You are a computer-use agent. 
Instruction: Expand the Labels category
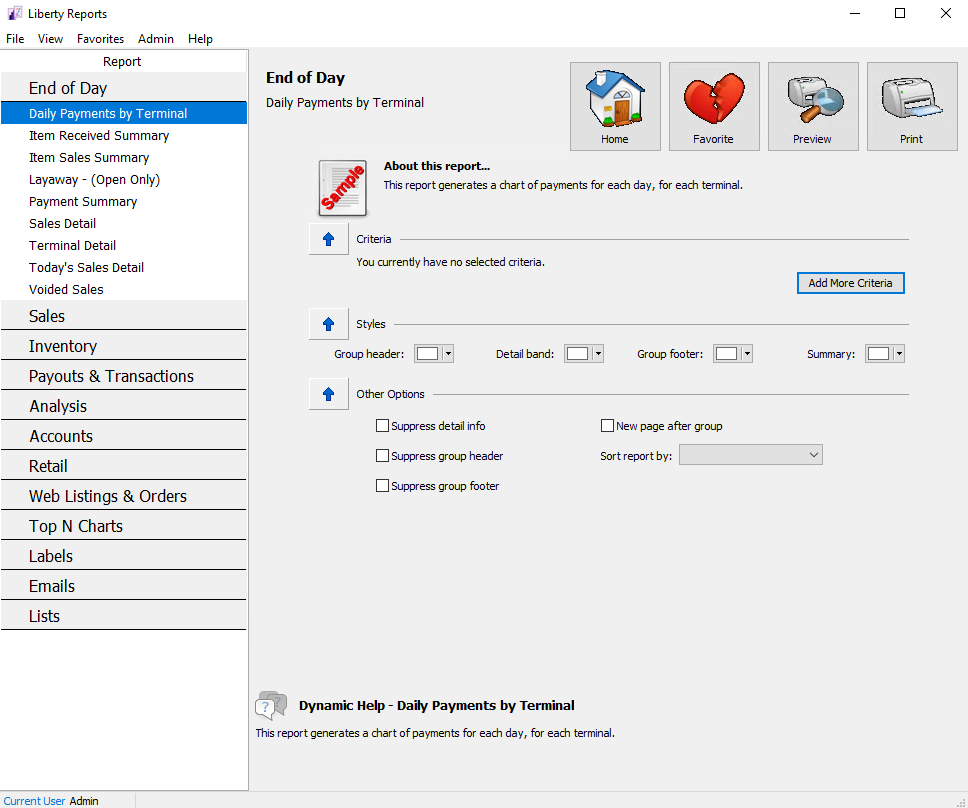tap(123, 556)
